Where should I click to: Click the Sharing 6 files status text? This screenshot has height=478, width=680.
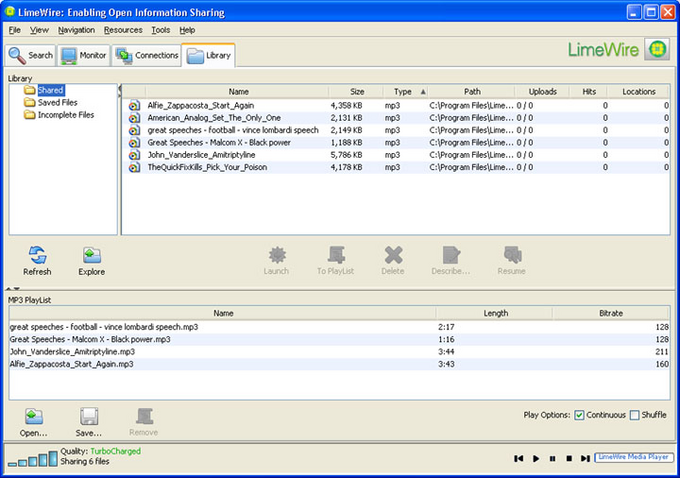tap(85, 462)
